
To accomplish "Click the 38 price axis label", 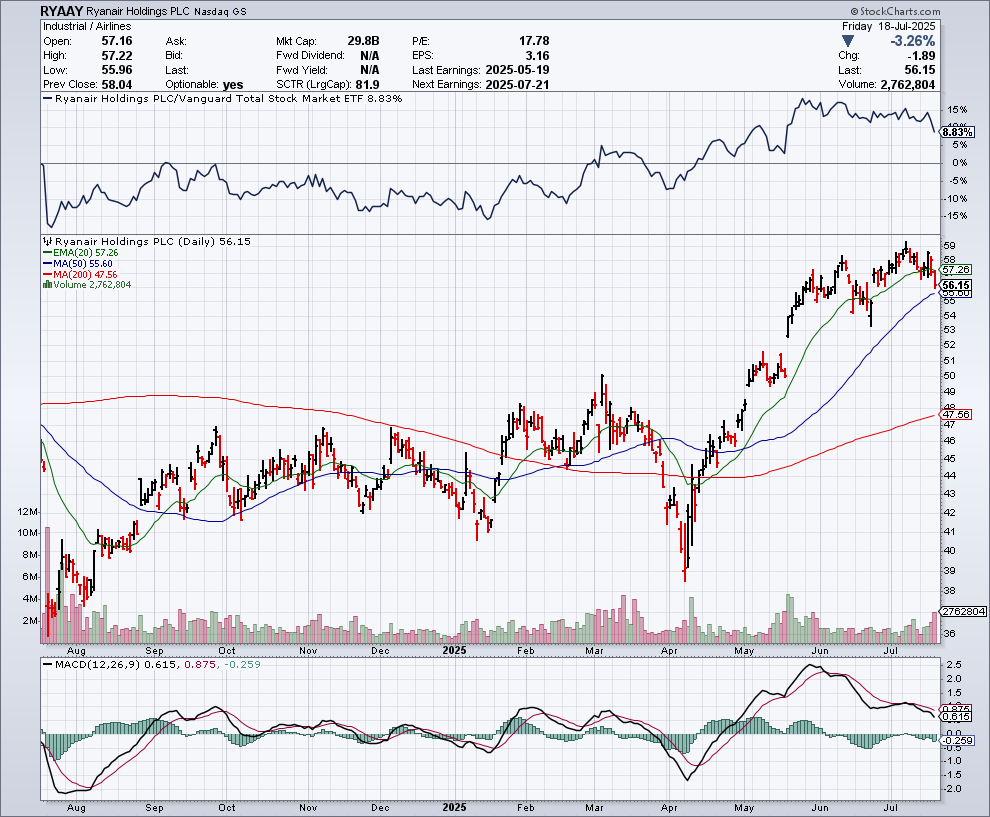I will coord(949,591).
